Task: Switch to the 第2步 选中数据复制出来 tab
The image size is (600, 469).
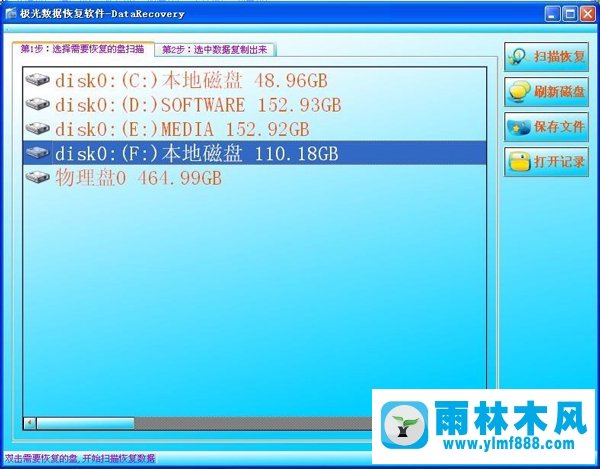Action: 215,49
